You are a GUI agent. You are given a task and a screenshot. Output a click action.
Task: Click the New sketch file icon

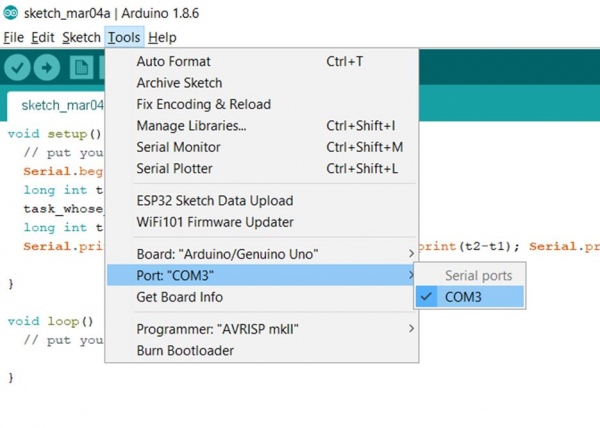pyautogui.click(x=82, y=67)
